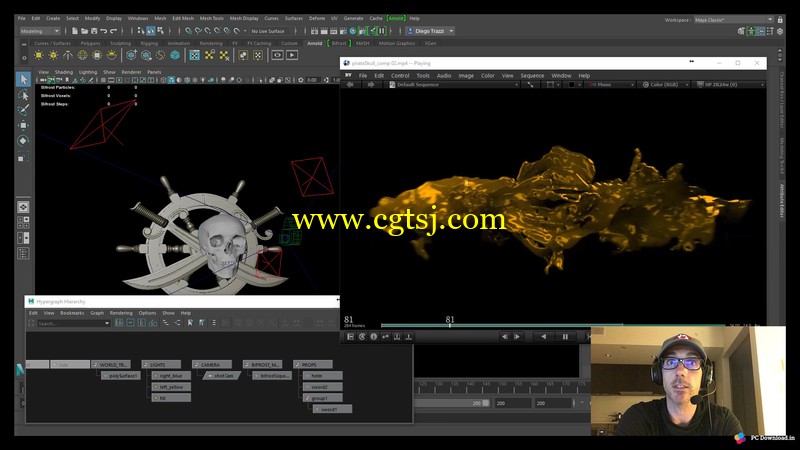Toggle smooth shade all in viewport toolbar
Screen dimensions: 800x450
[171, 80]
